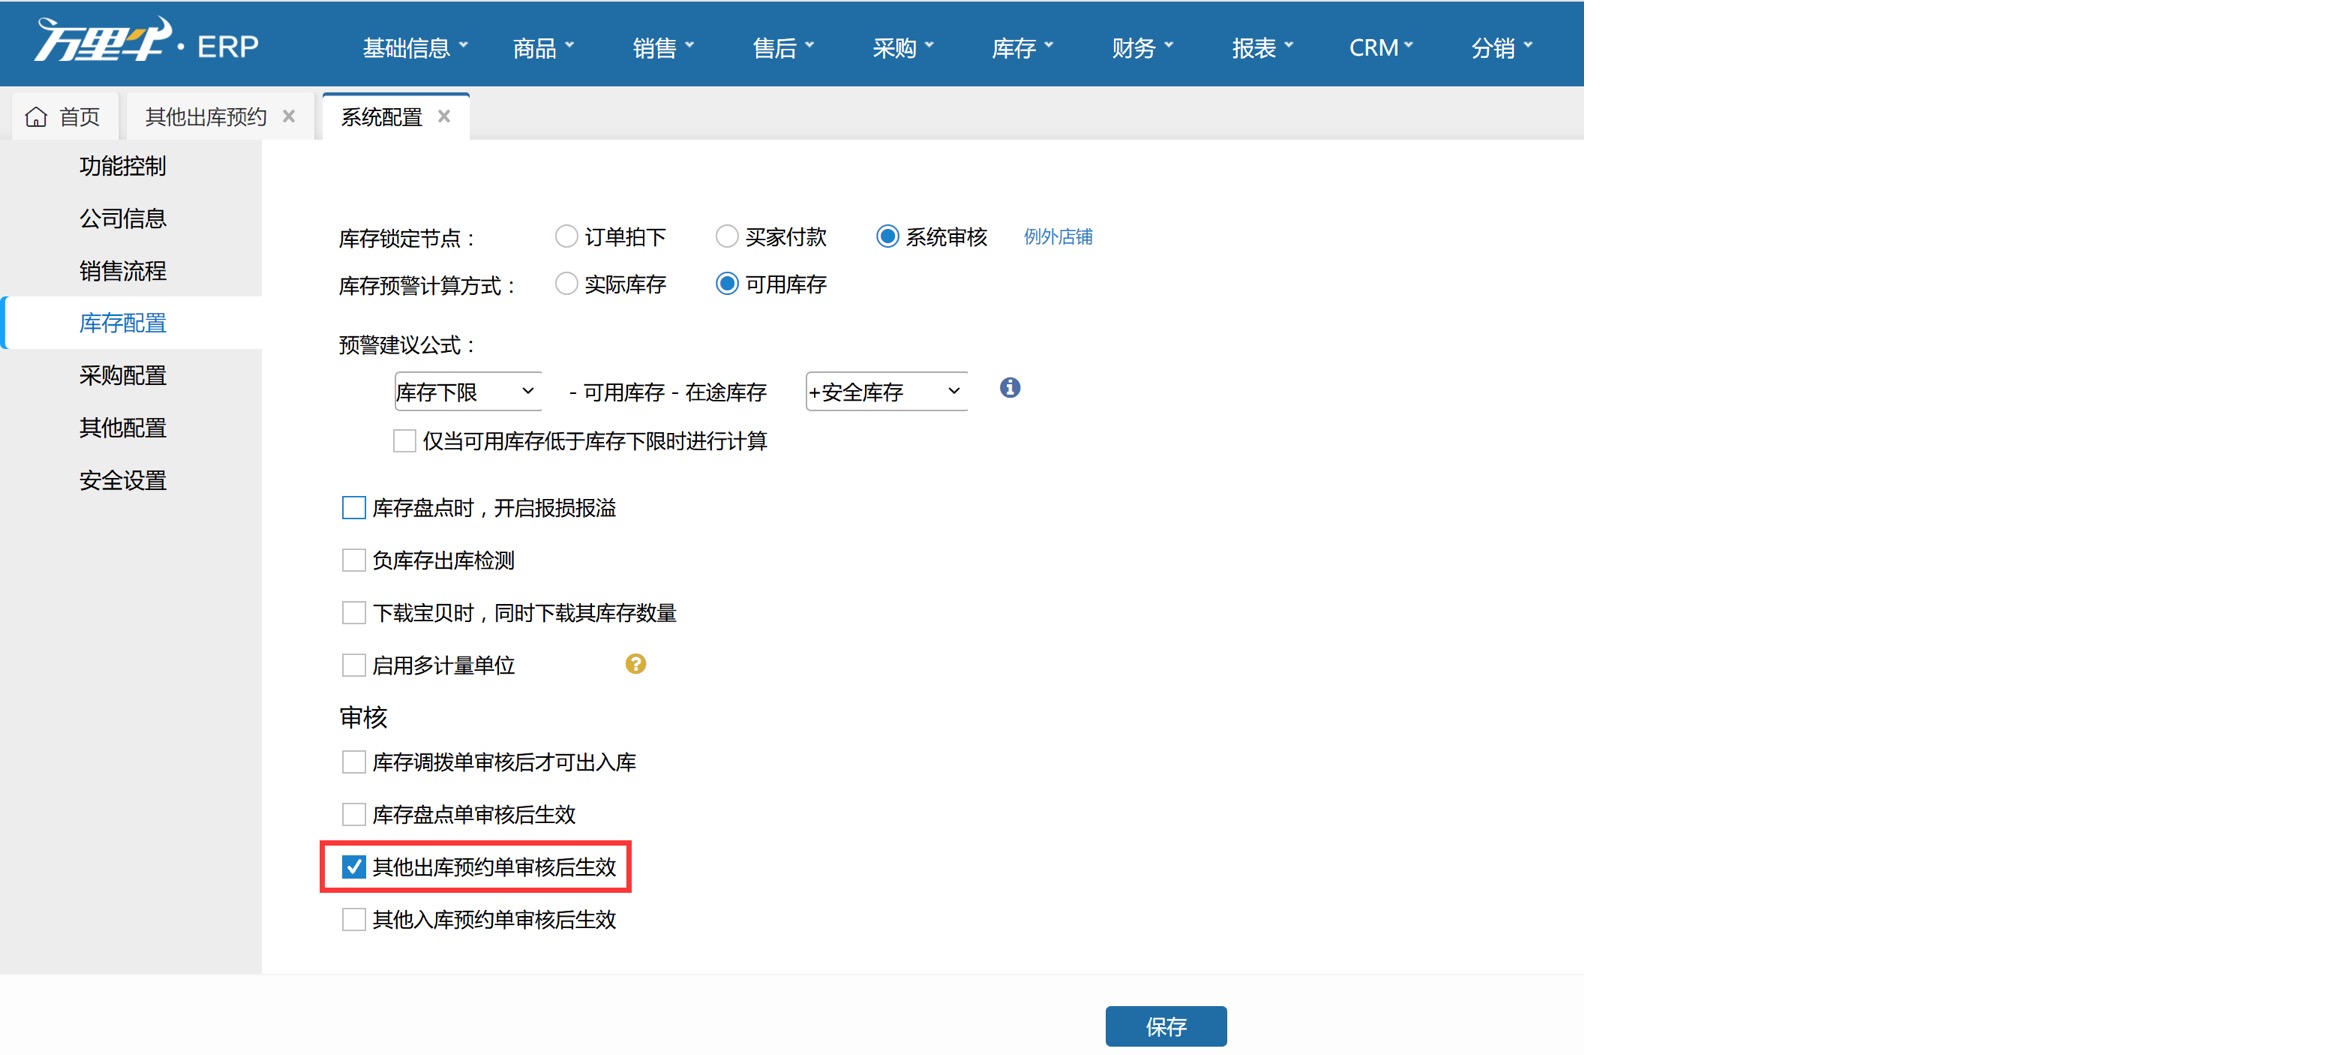Click the home icon in the 首页 tab
This screenshot has height=1055, width=2333.
pyautogui.click(x=37, y=117)
